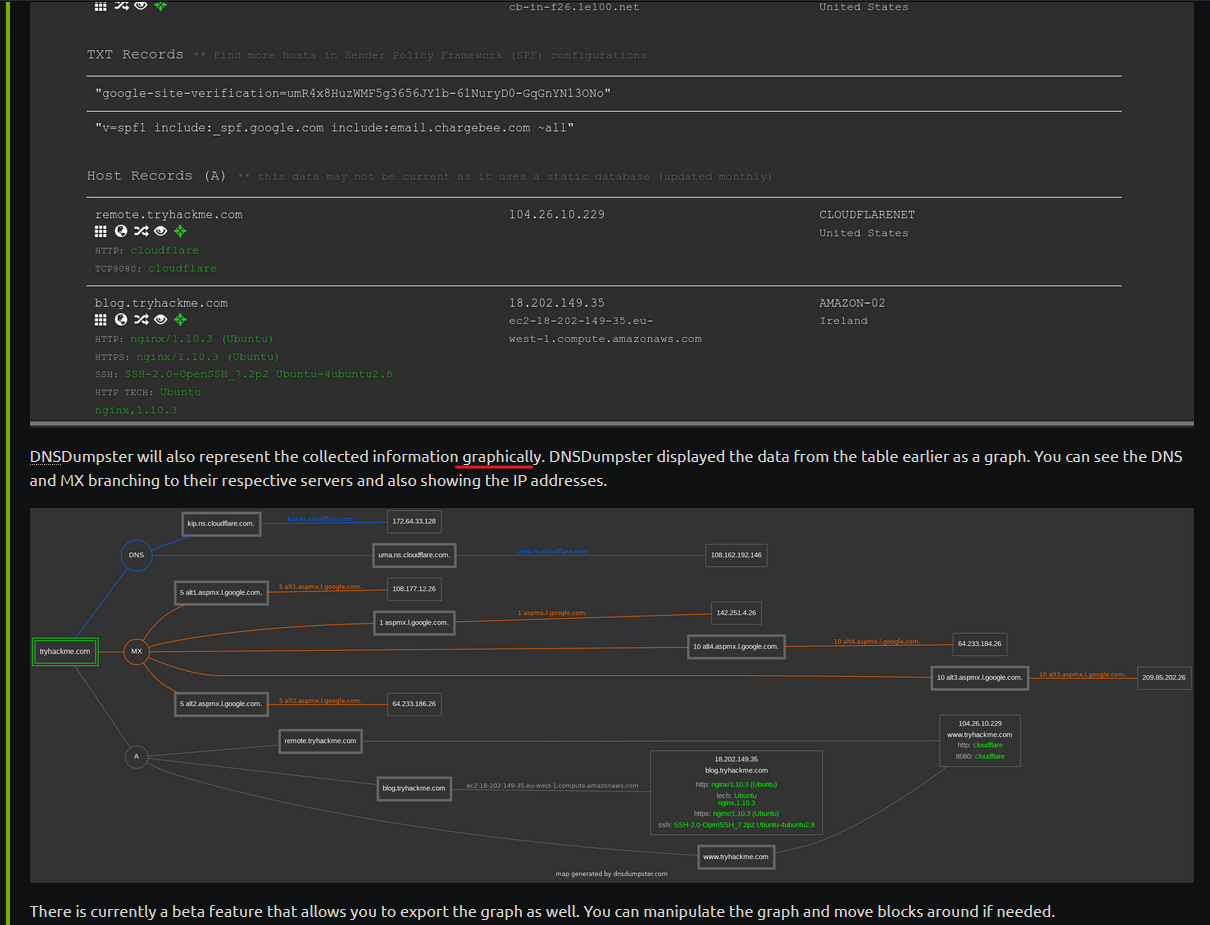Click the eye icon under remote.tryhackme.com

point(160,232)
